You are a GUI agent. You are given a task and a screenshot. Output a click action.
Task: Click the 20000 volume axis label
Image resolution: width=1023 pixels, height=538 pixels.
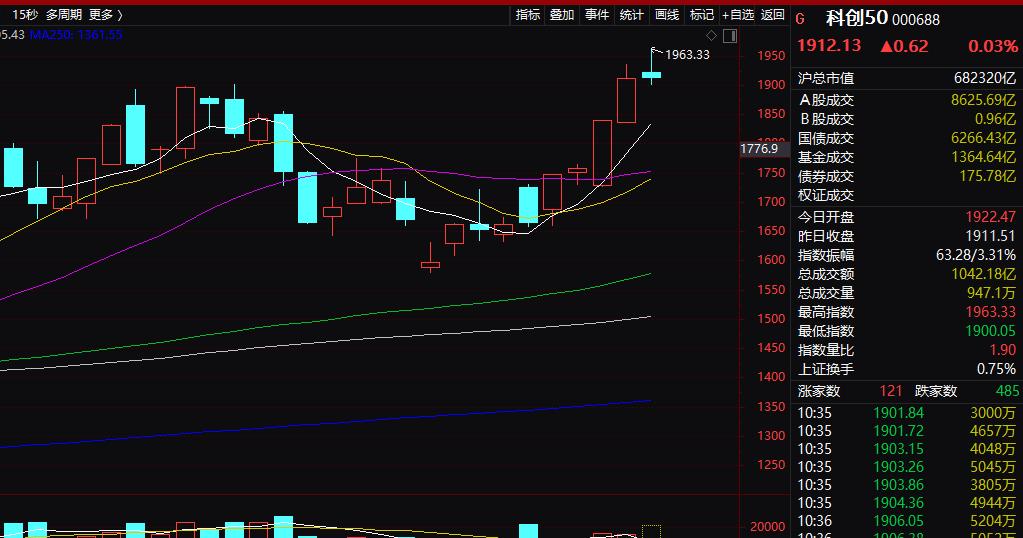click(x=767, y=526)
